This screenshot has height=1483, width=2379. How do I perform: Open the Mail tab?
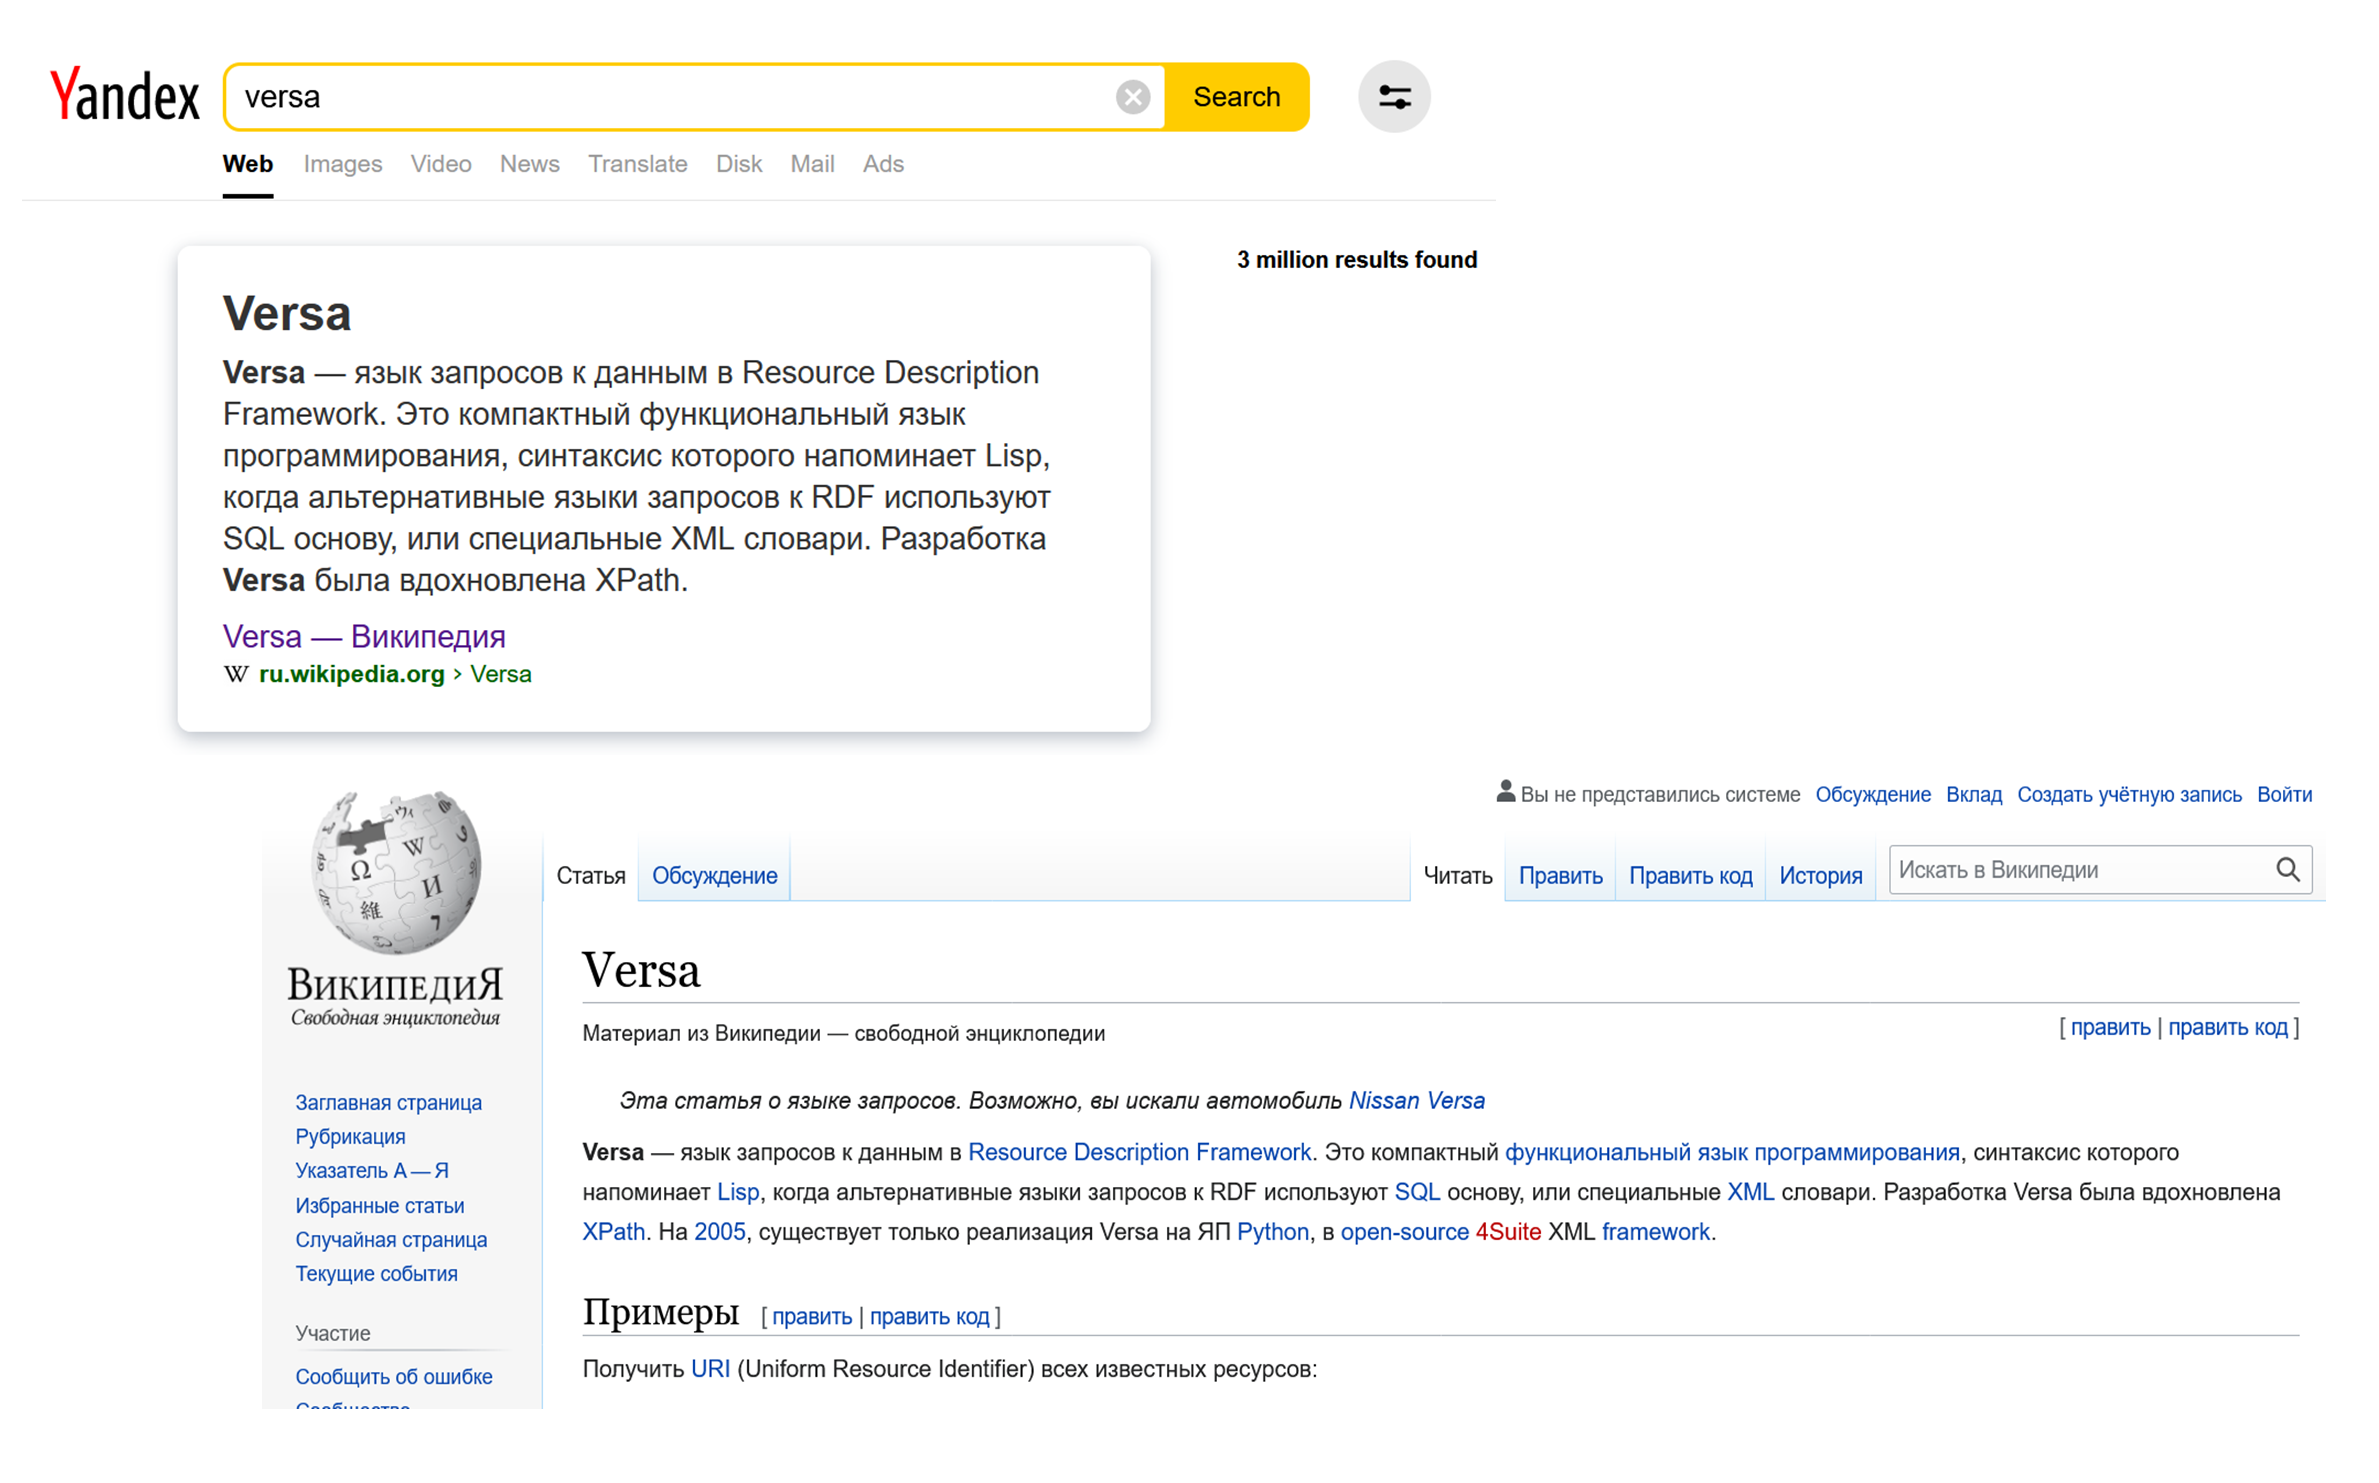(811, 164)
